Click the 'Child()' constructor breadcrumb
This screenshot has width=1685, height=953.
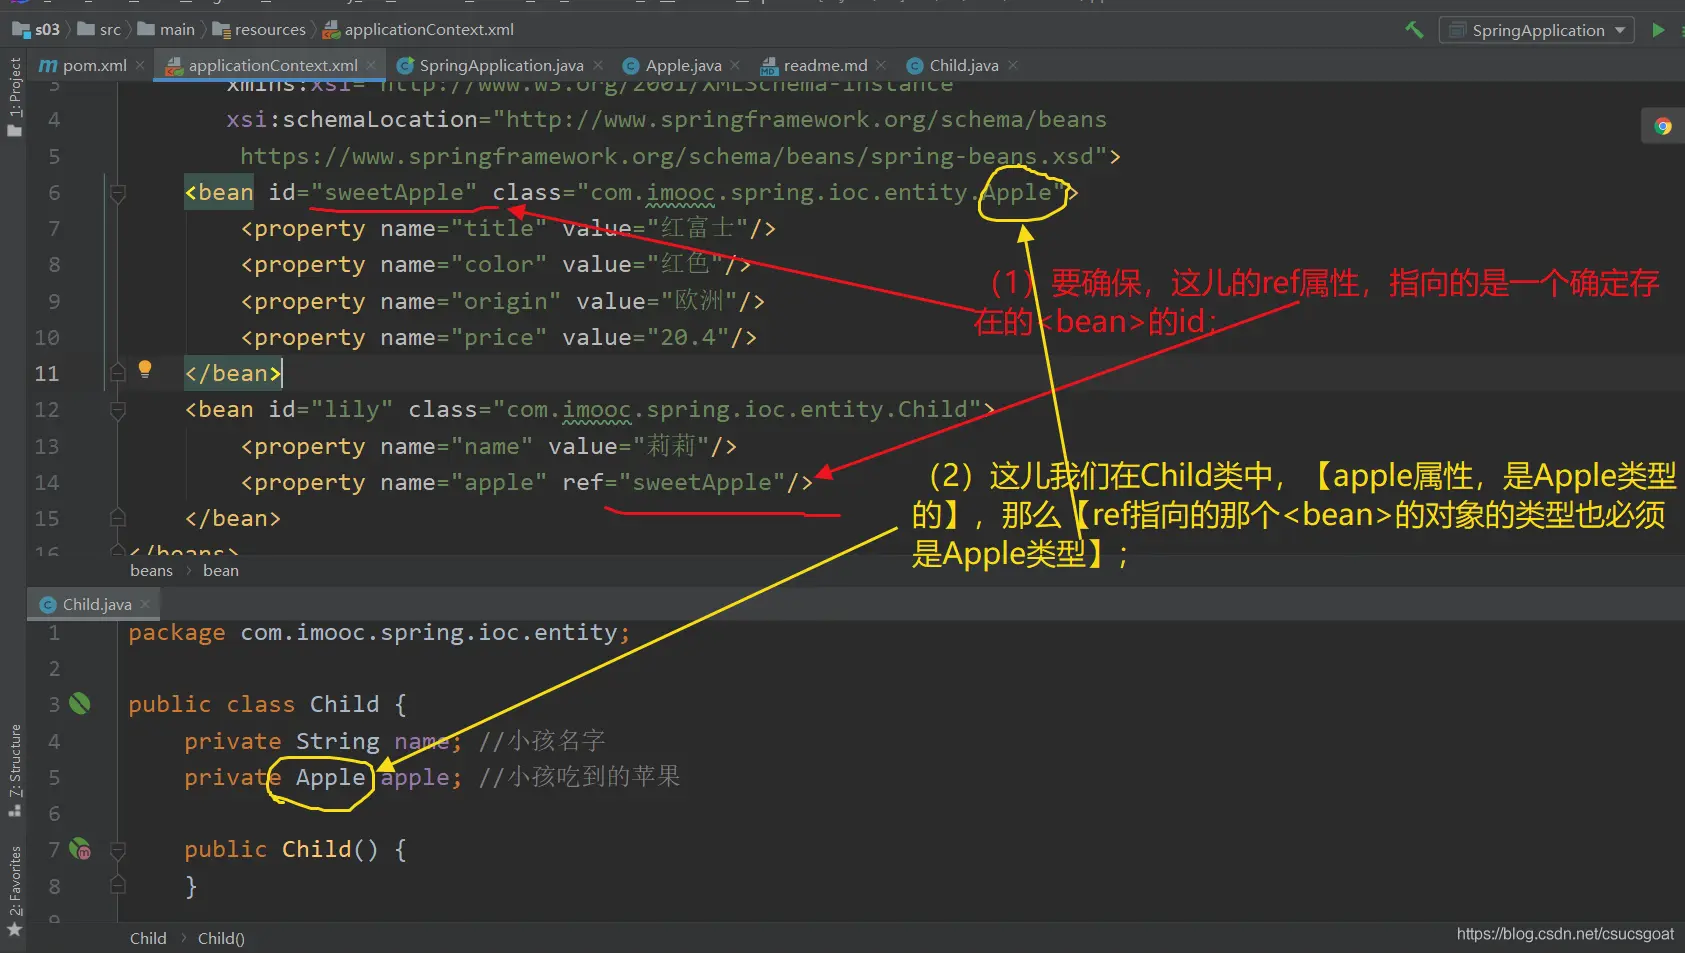coord(221,938)
